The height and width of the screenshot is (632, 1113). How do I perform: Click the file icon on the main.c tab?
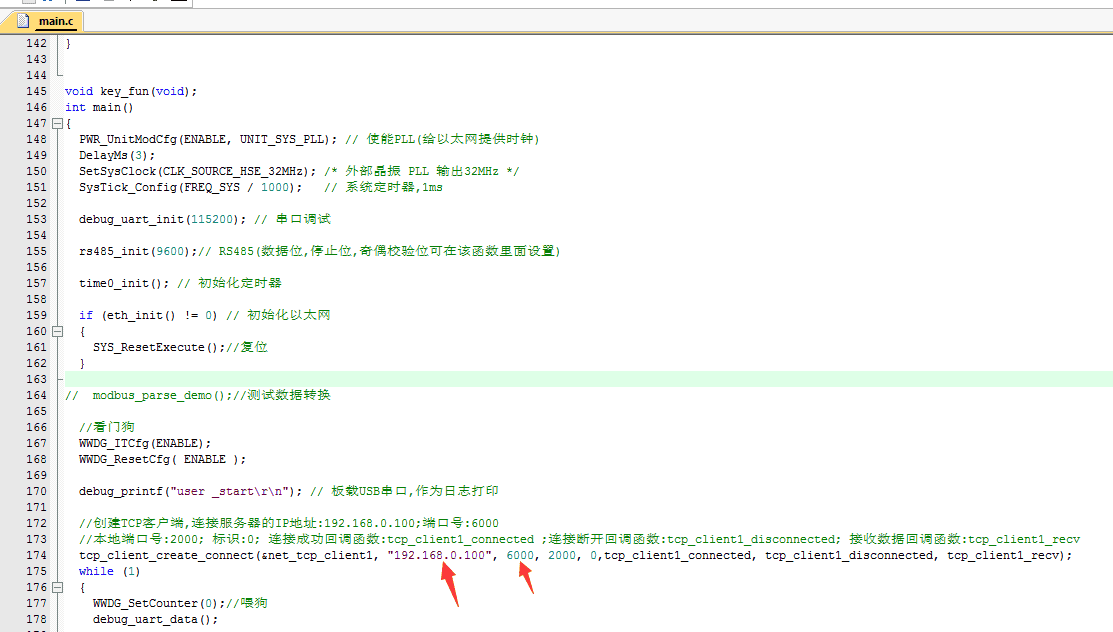coord(26,21)
